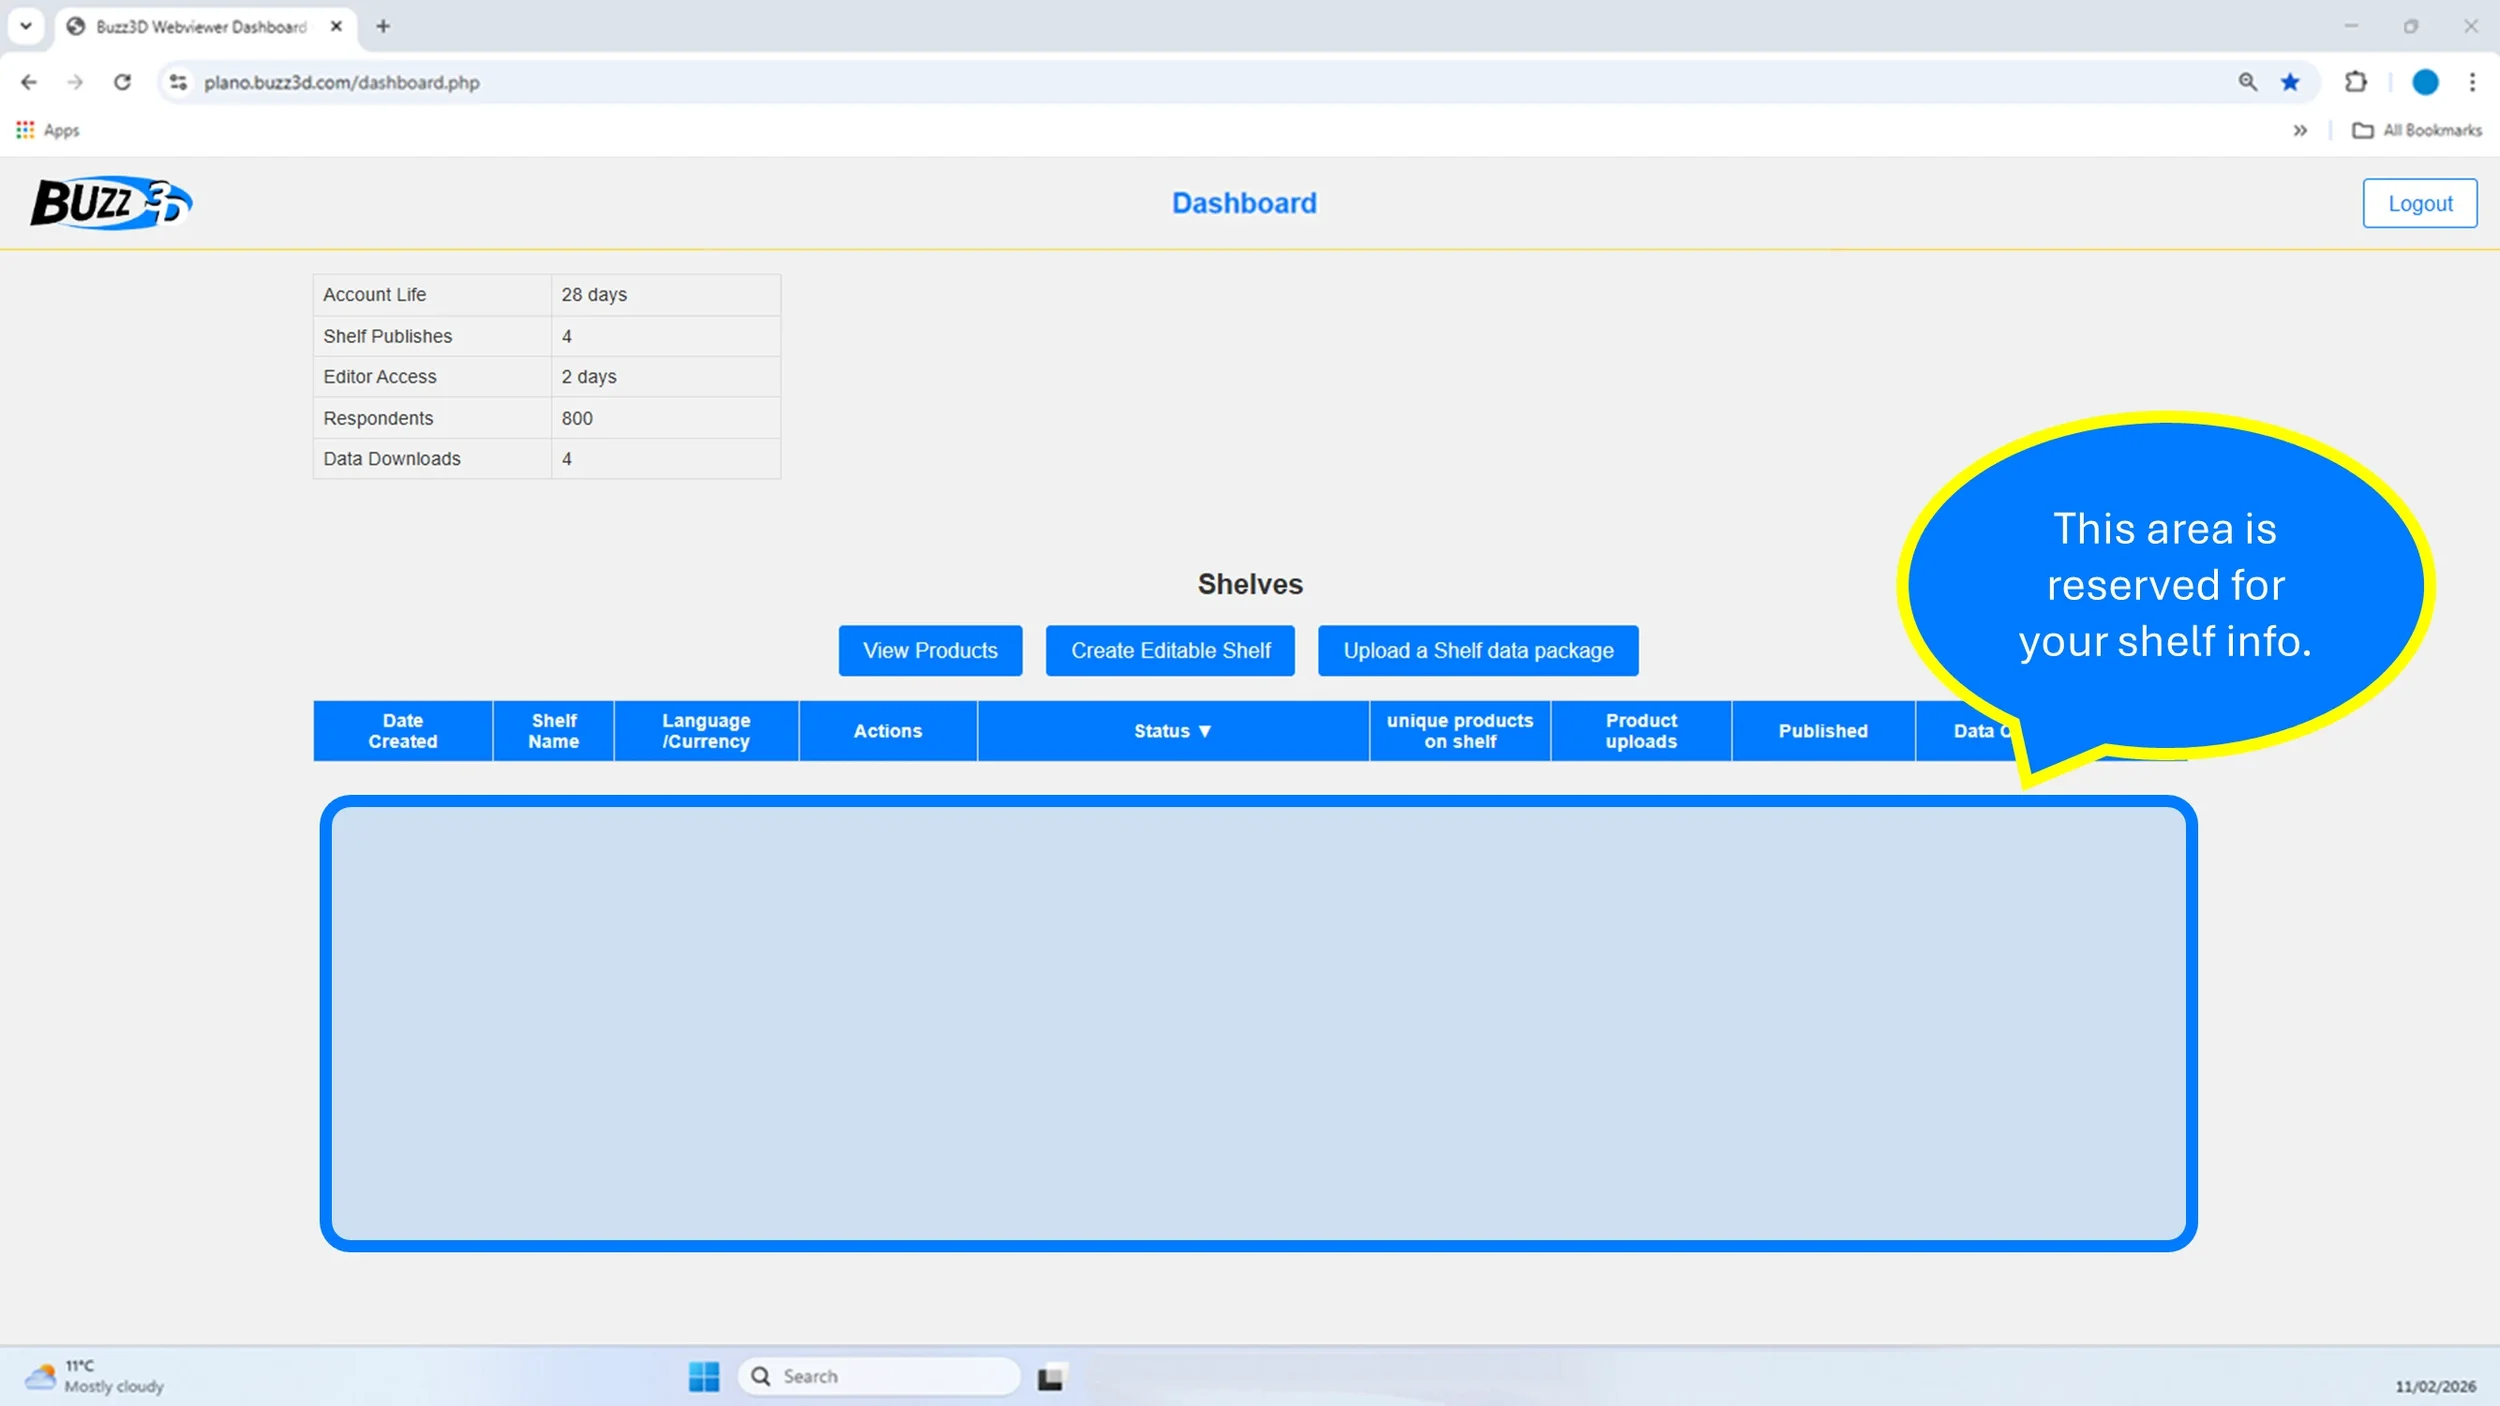This screenshot has height=1406, width=2500.
Task: Click the Logout button
Action: coord(2419,204)
